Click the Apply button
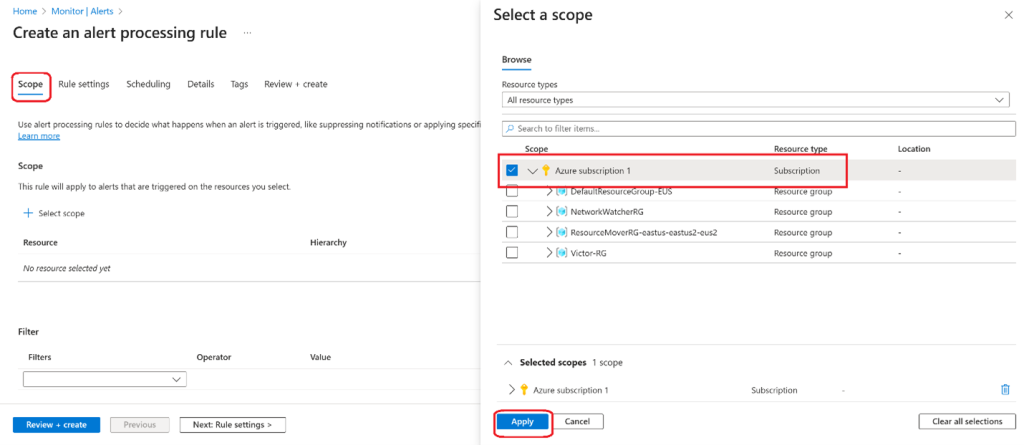The height and width of the screenshot is (445, 1024). tap(522, 421)
